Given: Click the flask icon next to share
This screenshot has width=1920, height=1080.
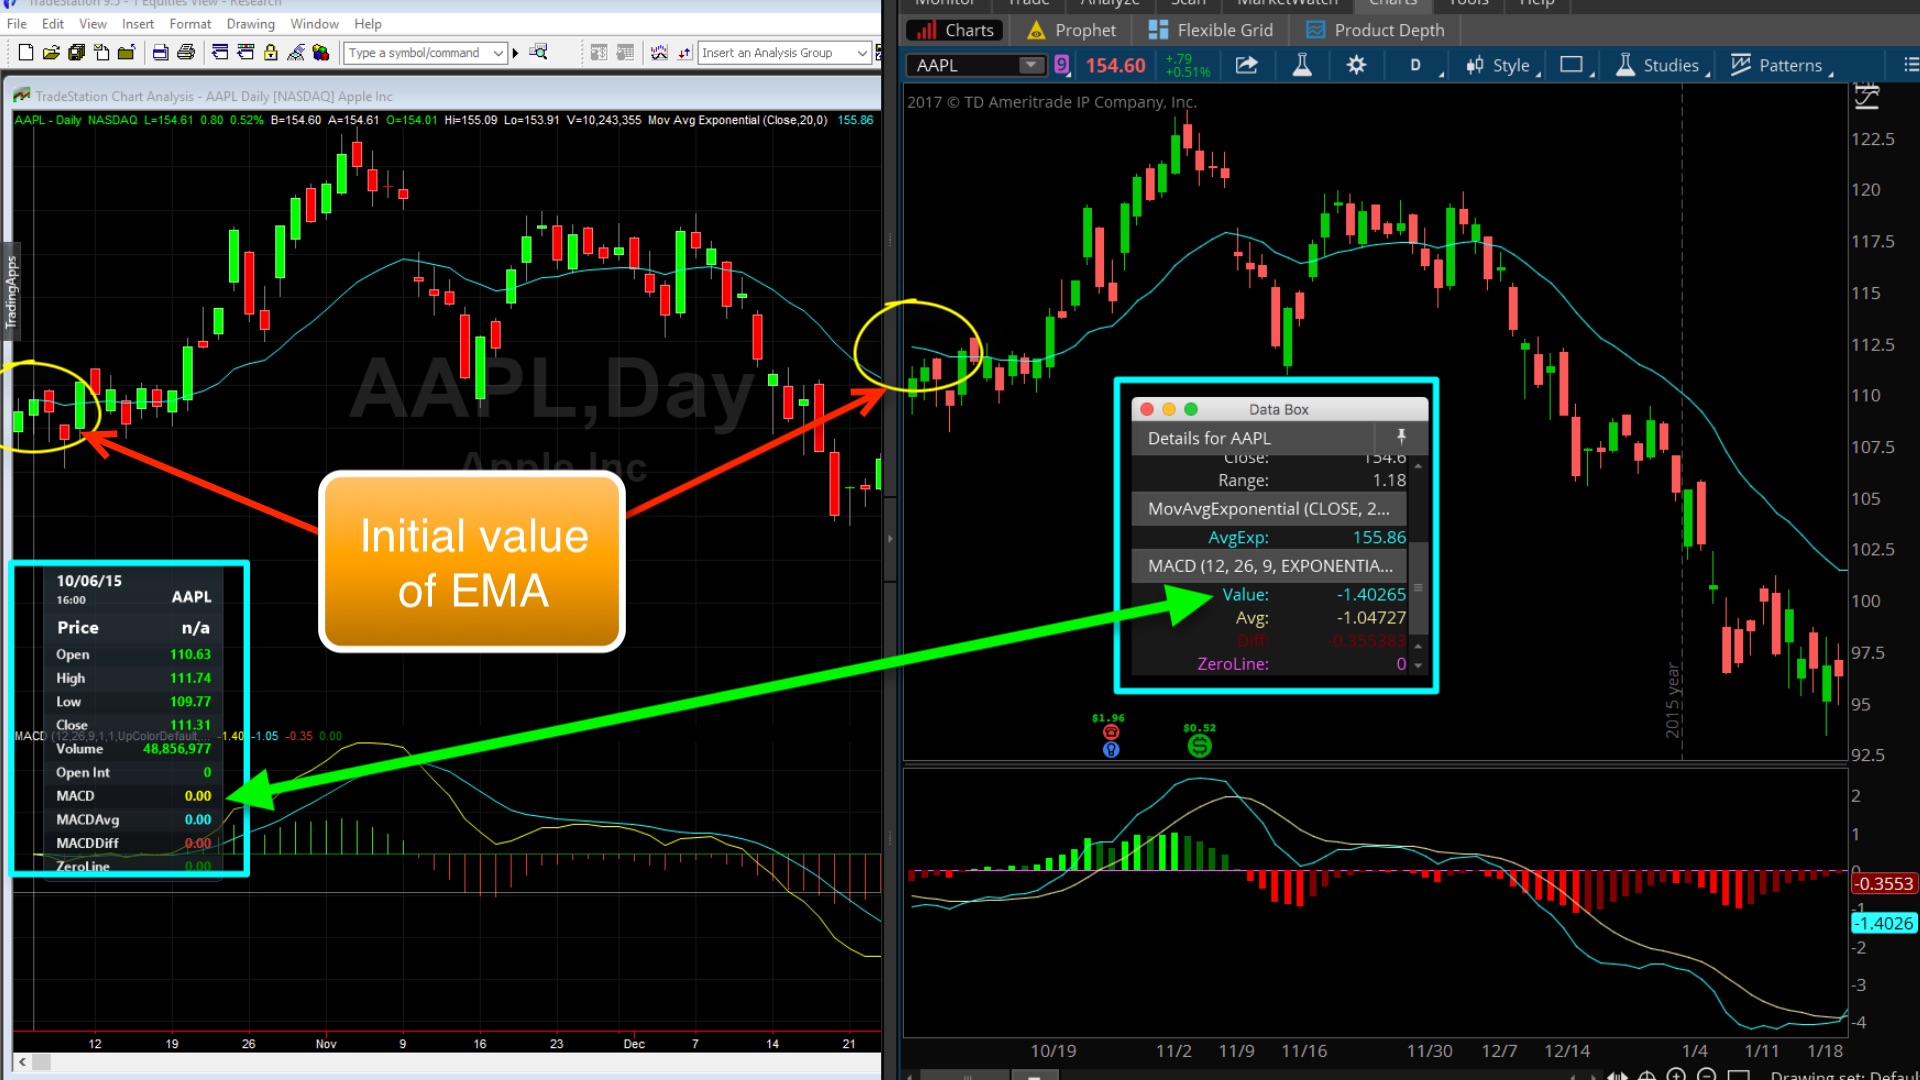Looking at the screenshot, I should point(1302,65).
